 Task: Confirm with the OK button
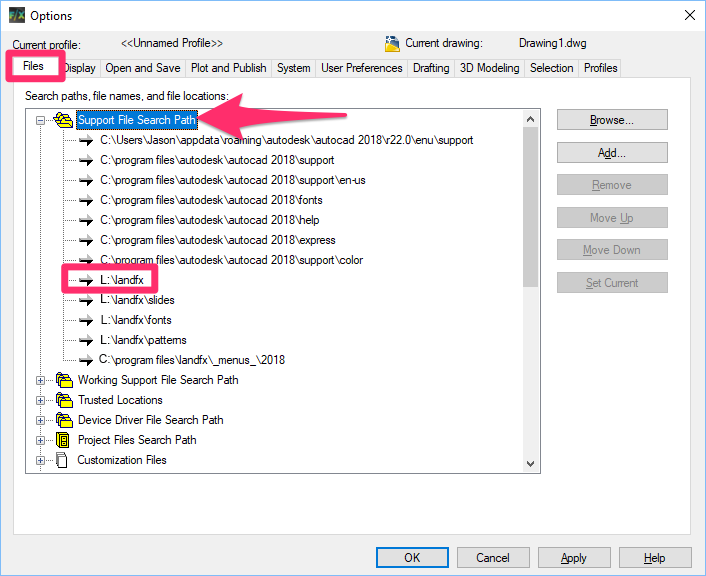click(x=412, y=558)
